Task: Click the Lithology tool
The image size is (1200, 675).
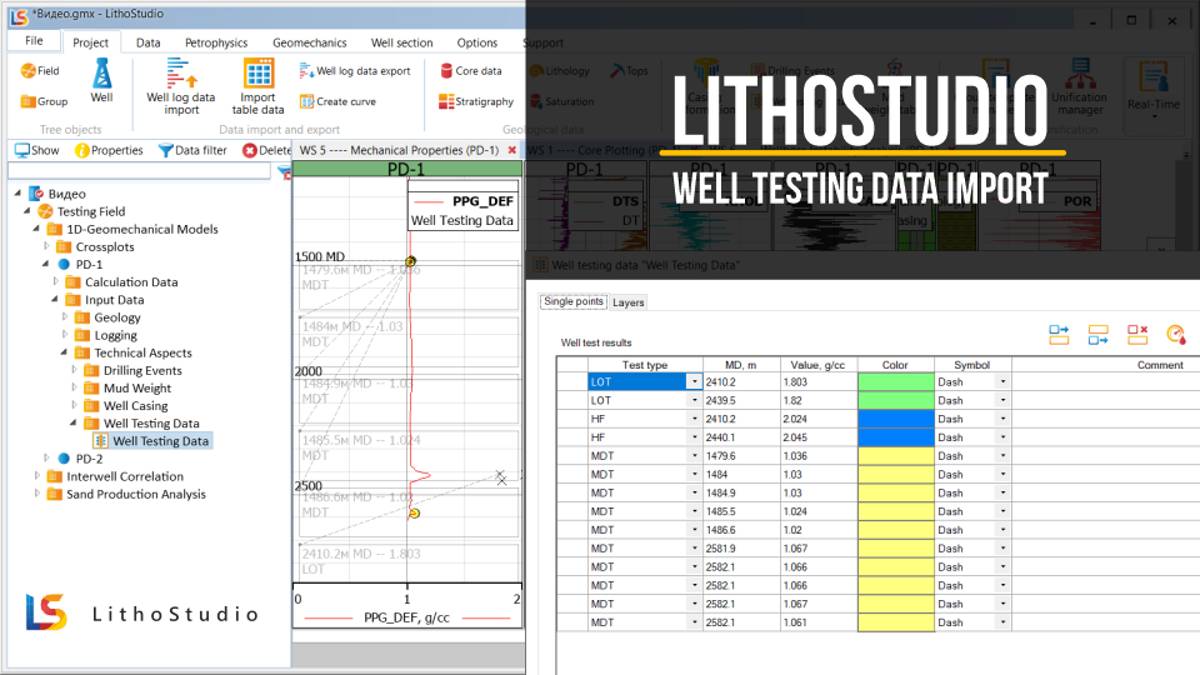Action: [560, 71]
